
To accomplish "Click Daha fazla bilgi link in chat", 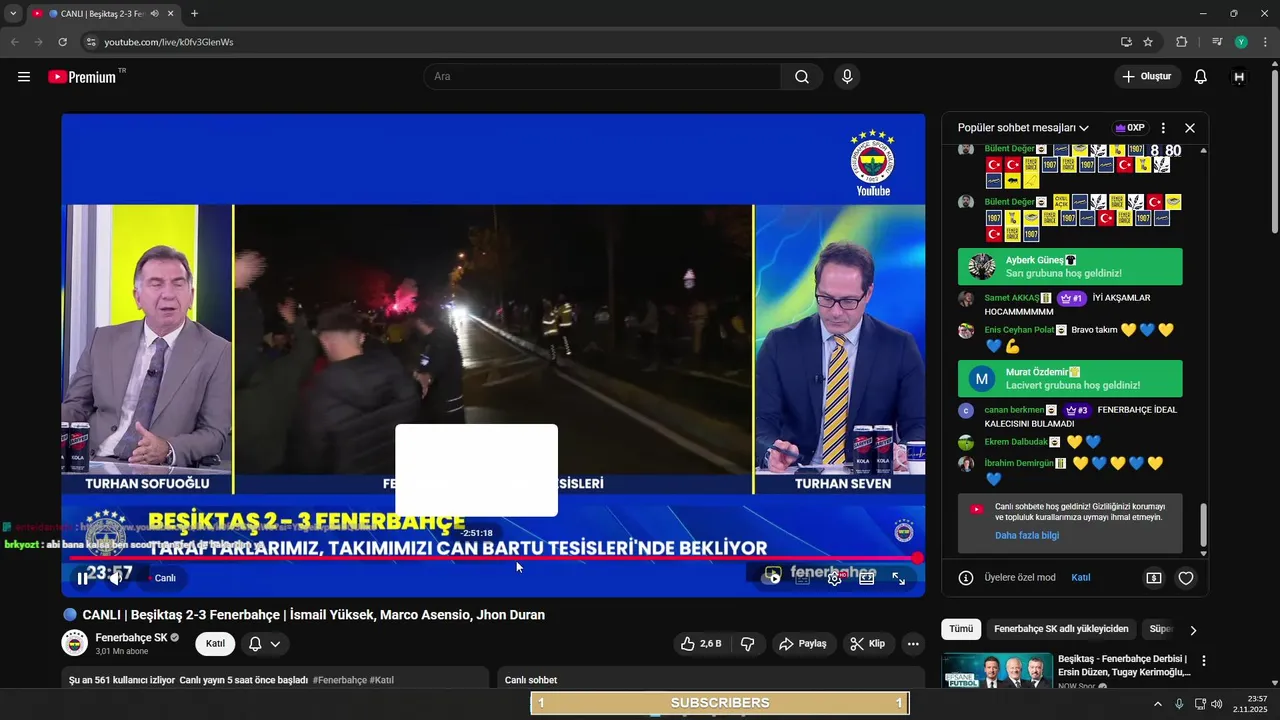I will [x=1027, y=535].
